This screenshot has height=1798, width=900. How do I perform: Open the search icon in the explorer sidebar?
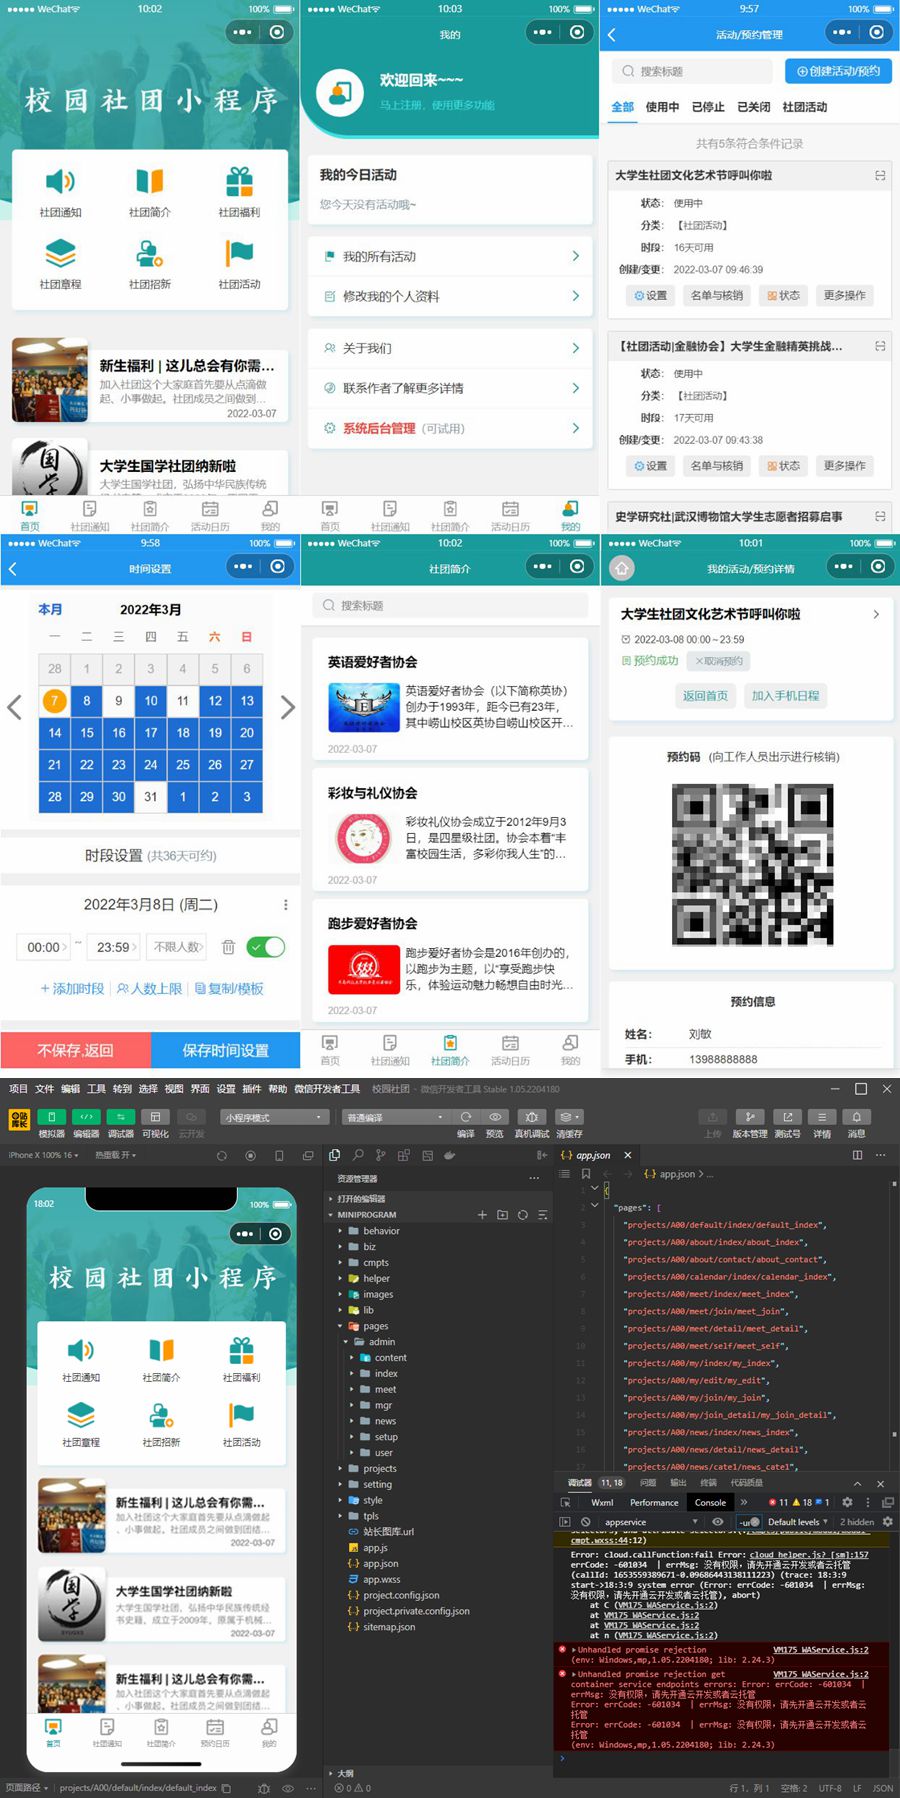[x=358, y=1155]
